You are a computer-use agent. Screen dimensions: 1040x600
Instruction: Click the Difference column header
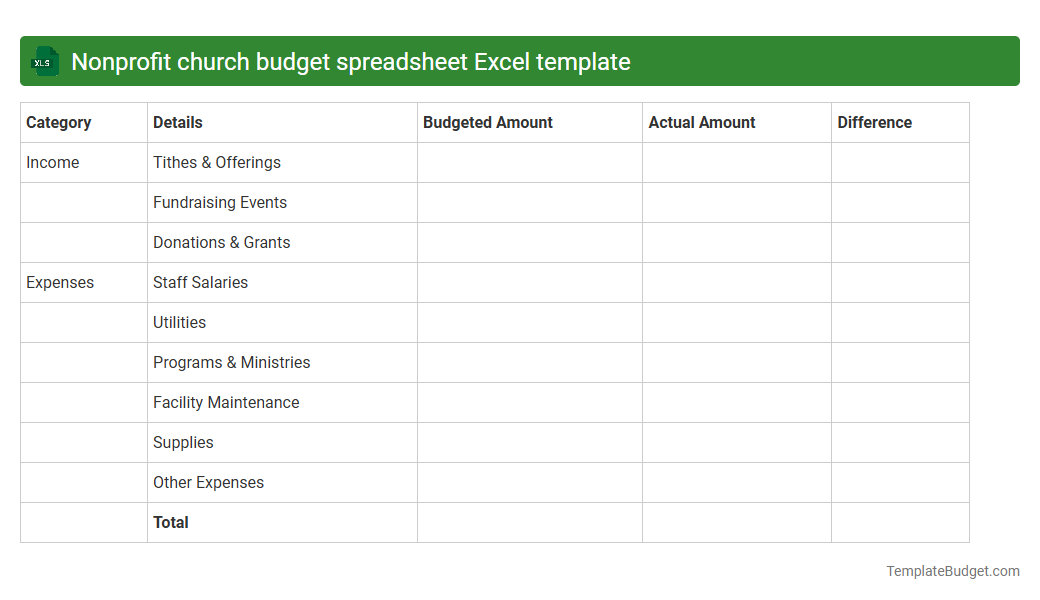point(874,122)
